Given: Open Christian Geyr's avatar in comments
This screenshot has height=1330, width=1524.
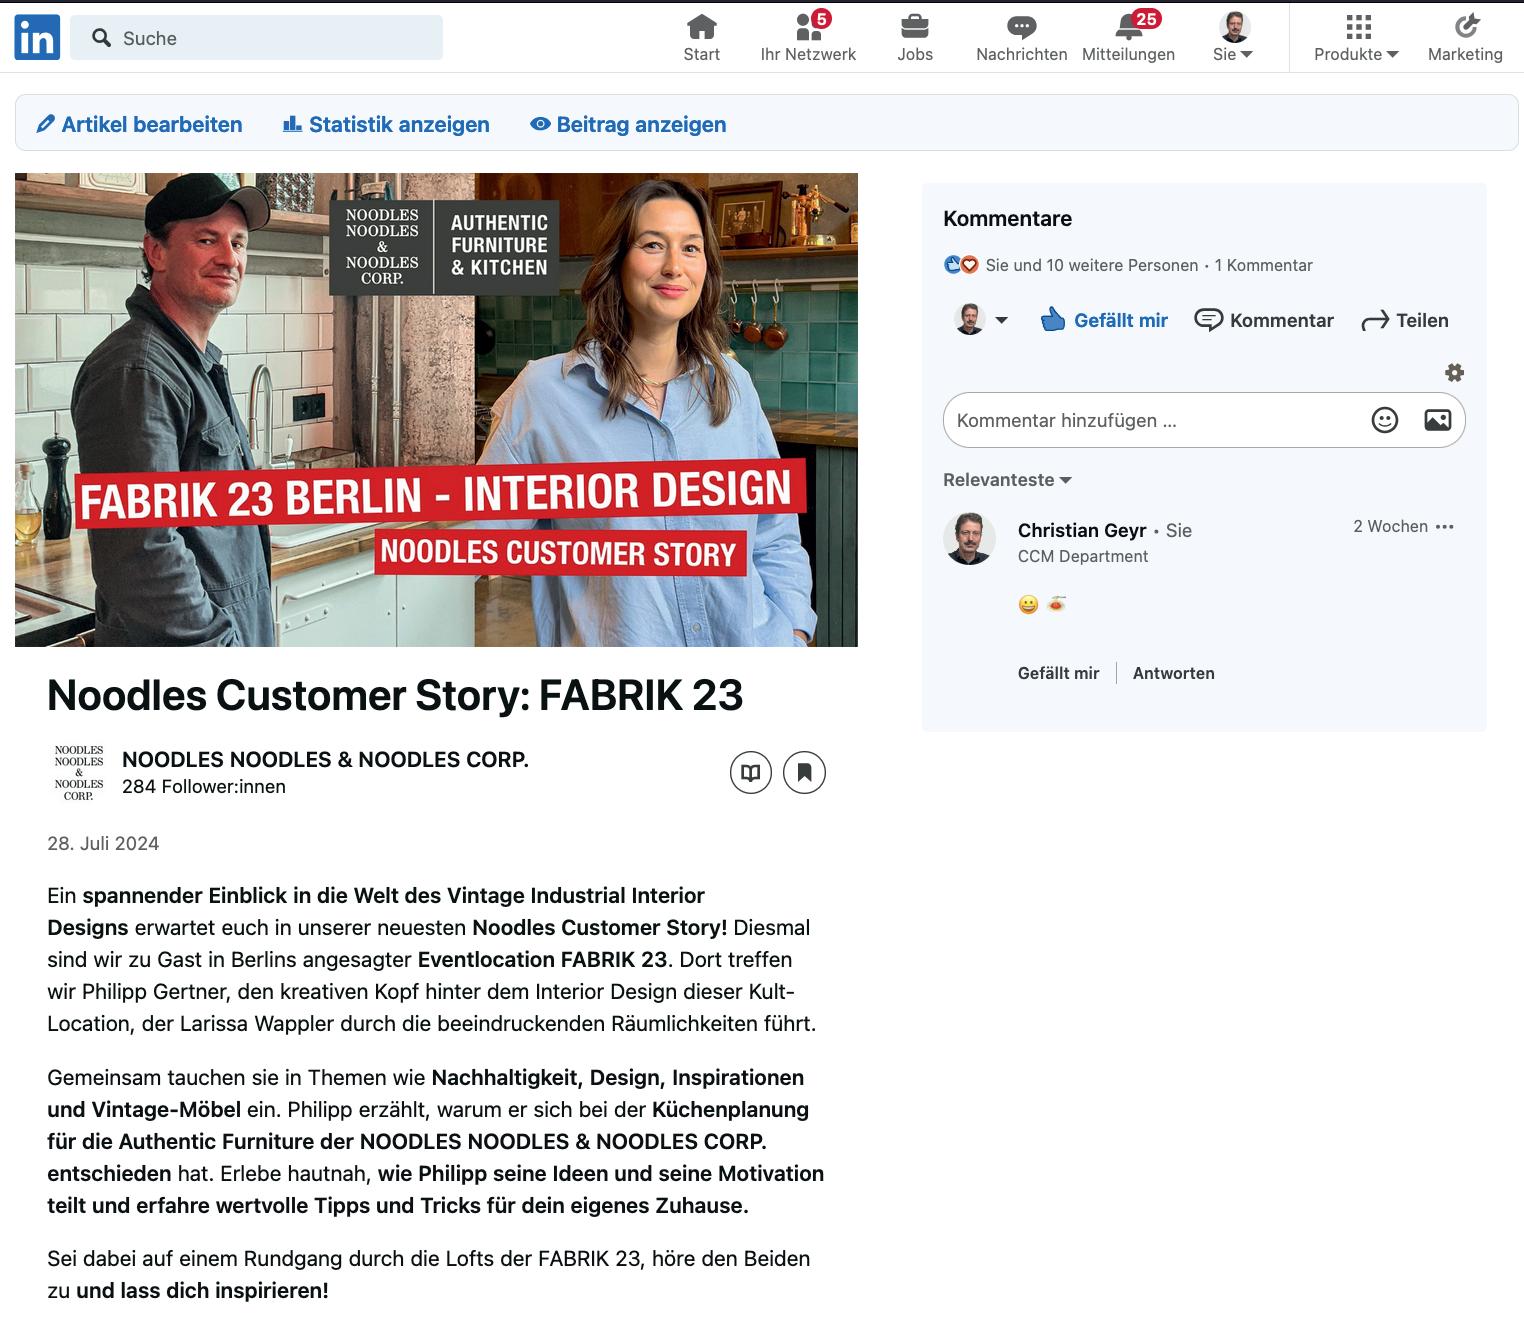Looking at the screenshot, I should coord(969,539).
